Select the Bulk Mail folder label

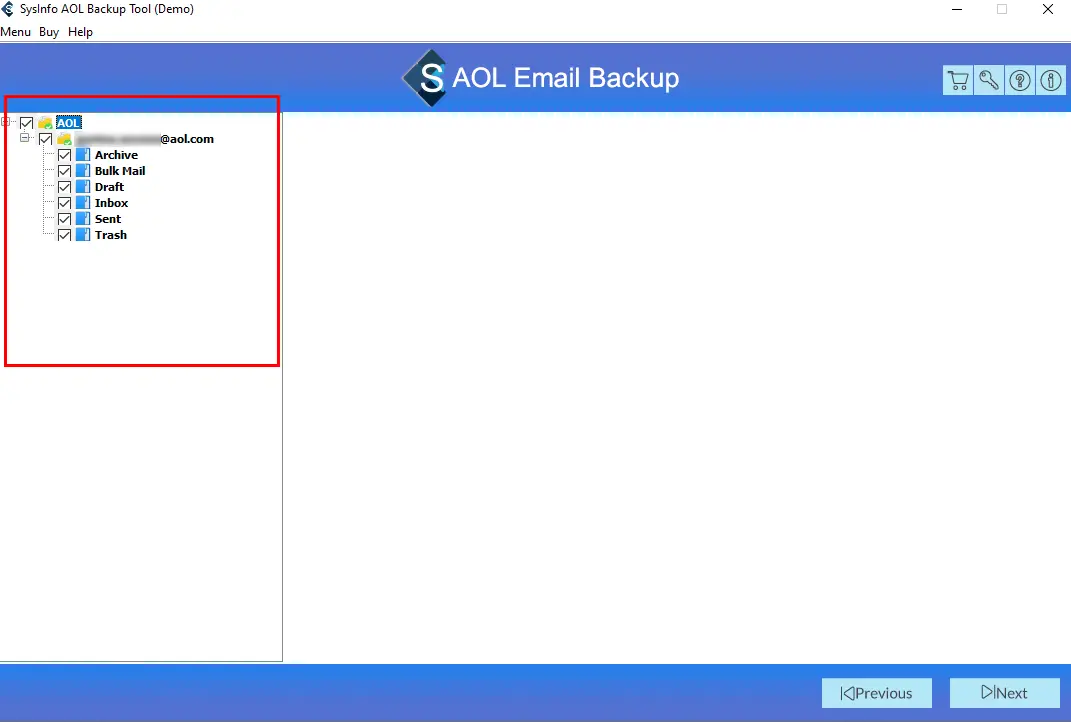pos(120,171)
